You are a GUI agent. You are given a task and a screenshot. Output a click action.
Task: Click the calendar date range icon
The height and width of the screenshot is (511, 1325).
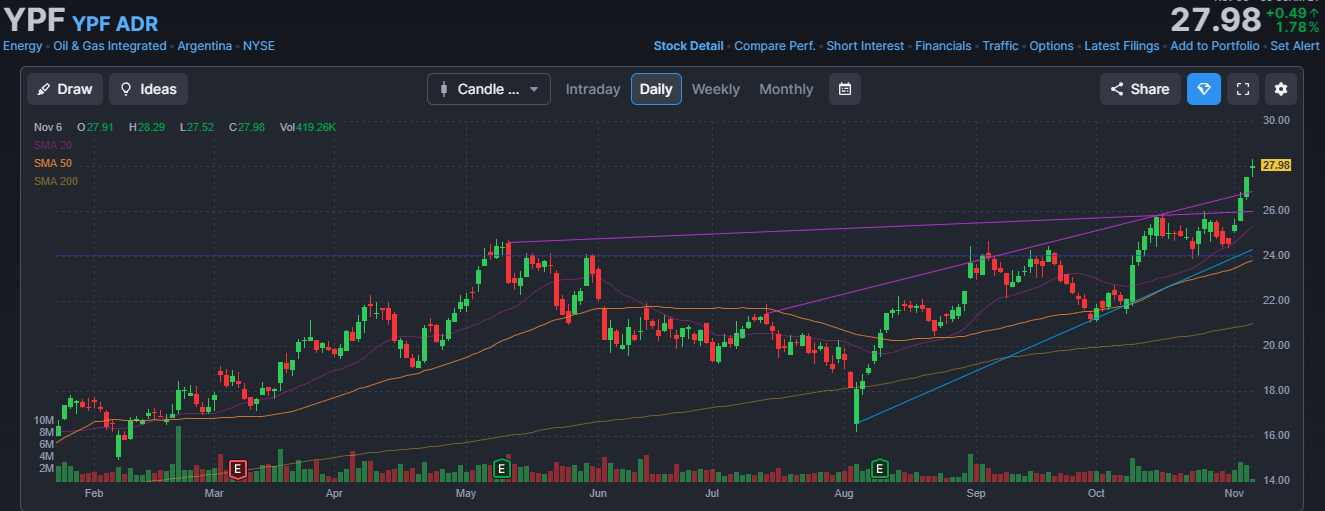point(845,89)
